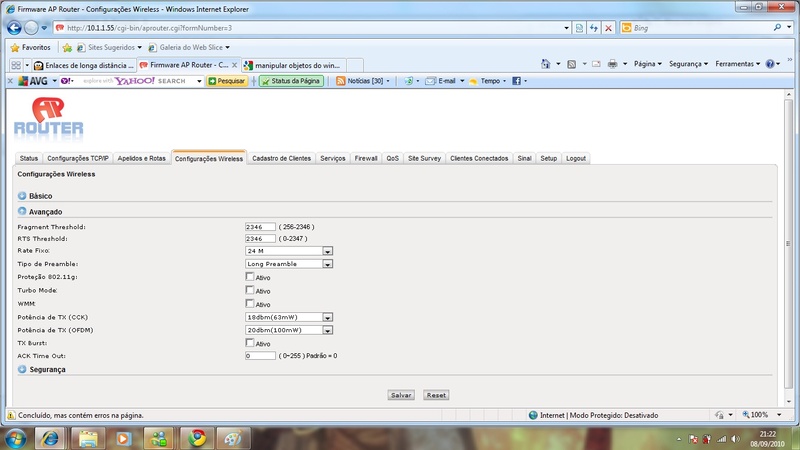Screen dimensions: 800x450
Task: Open Favoritos star button
Action: [31, 47]
